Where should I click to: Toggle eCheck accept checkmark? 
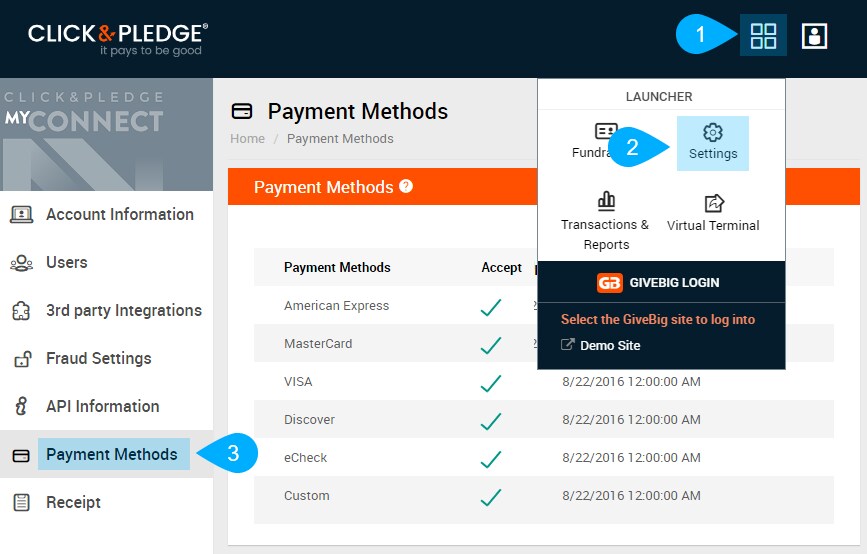(491, 459)
